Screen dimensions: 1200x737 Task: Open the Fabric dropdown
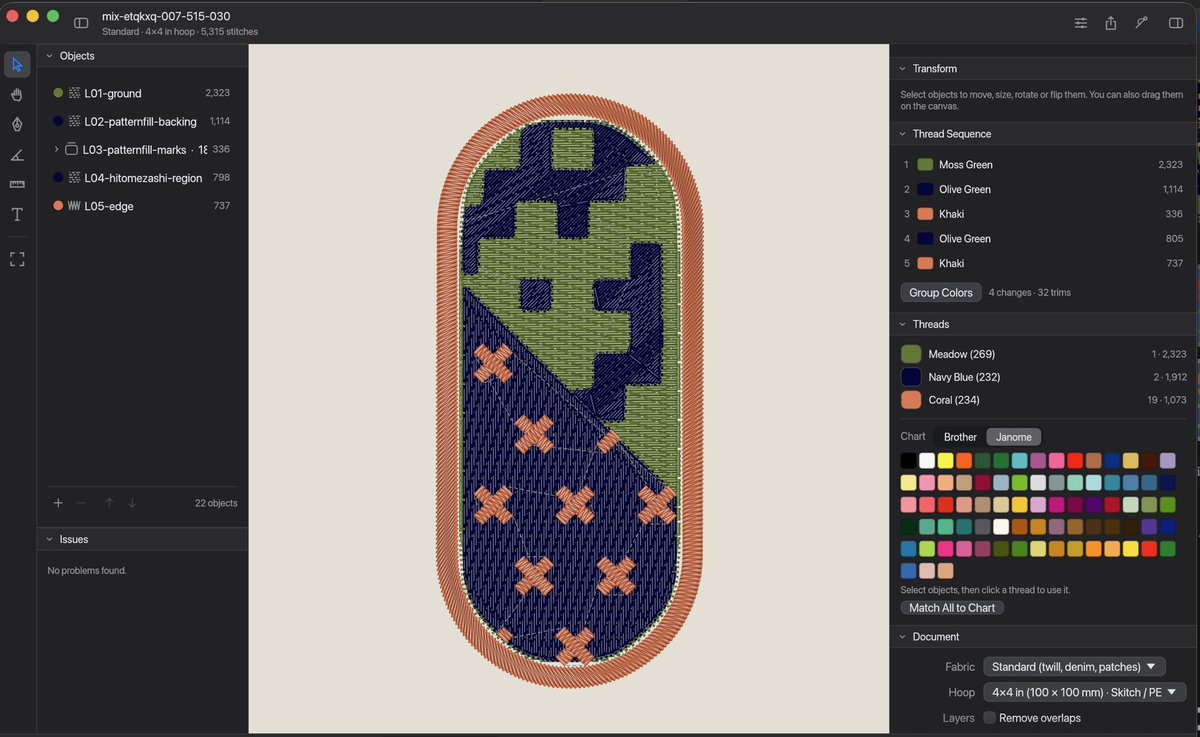pos(1074,667)
